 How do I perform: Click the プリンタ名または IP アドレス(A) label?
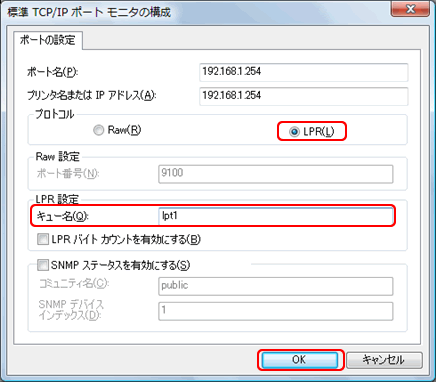coord(92,96)
